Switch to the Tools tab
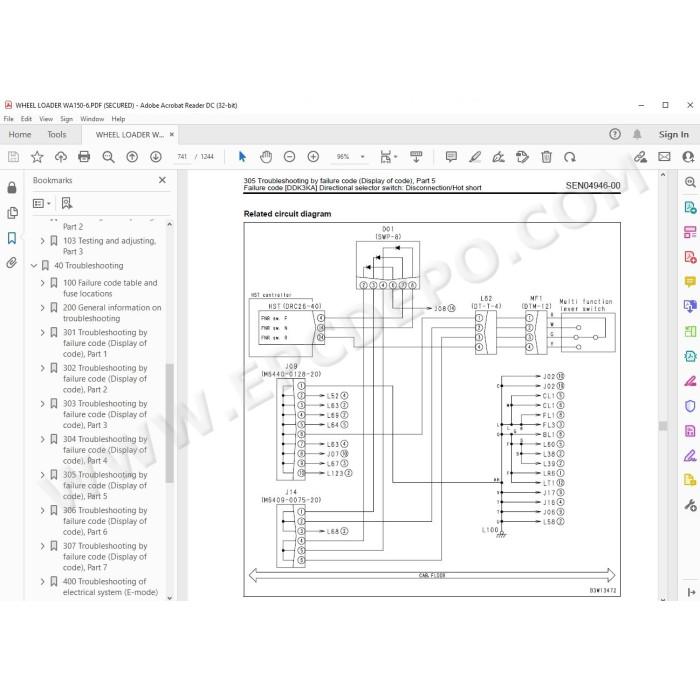700x700 pixels. pos(57,134)
